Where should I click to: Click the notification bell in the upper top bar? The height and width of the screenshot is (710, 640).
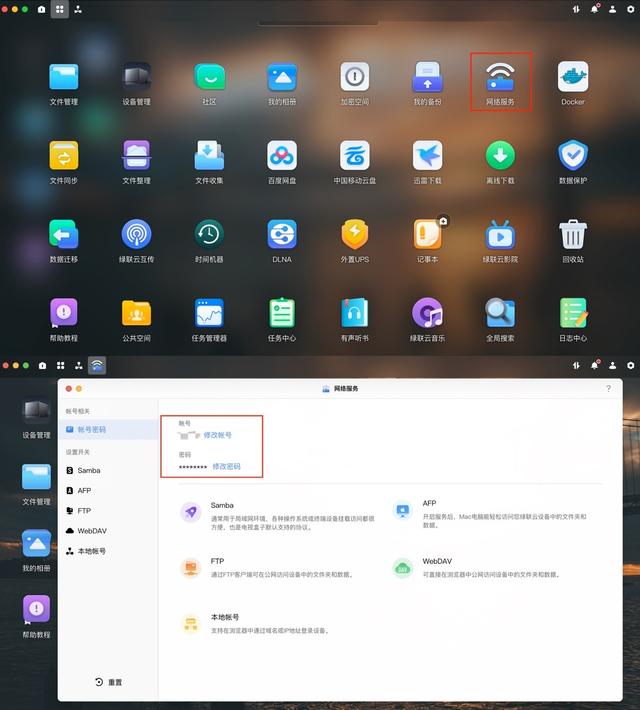click(x=595, y=9)
